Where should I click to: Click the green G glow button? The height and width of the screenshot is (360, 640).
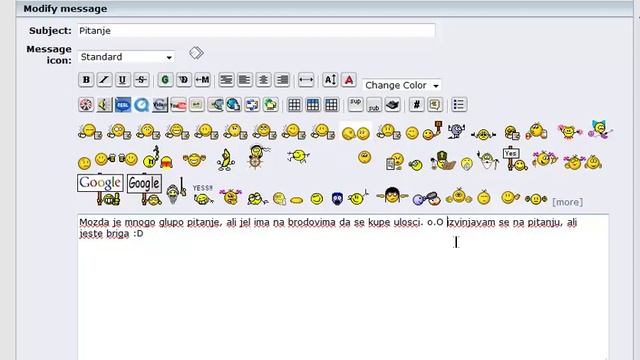(165, 80)
